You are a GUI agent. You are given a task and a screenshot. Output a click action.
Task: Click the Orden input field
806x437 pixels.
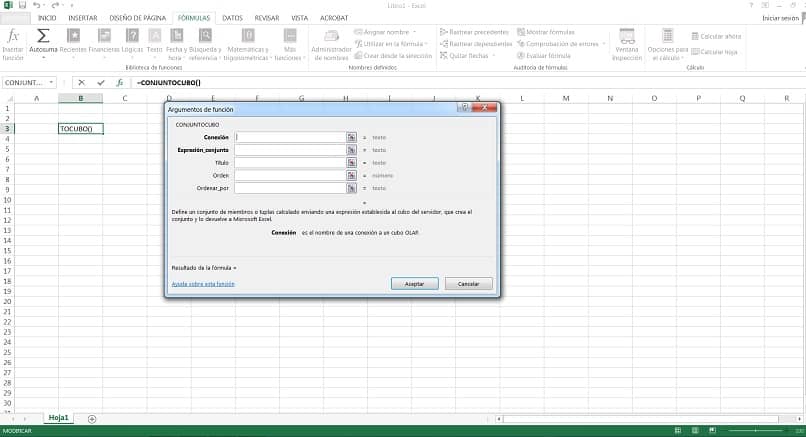pos(290,175)
